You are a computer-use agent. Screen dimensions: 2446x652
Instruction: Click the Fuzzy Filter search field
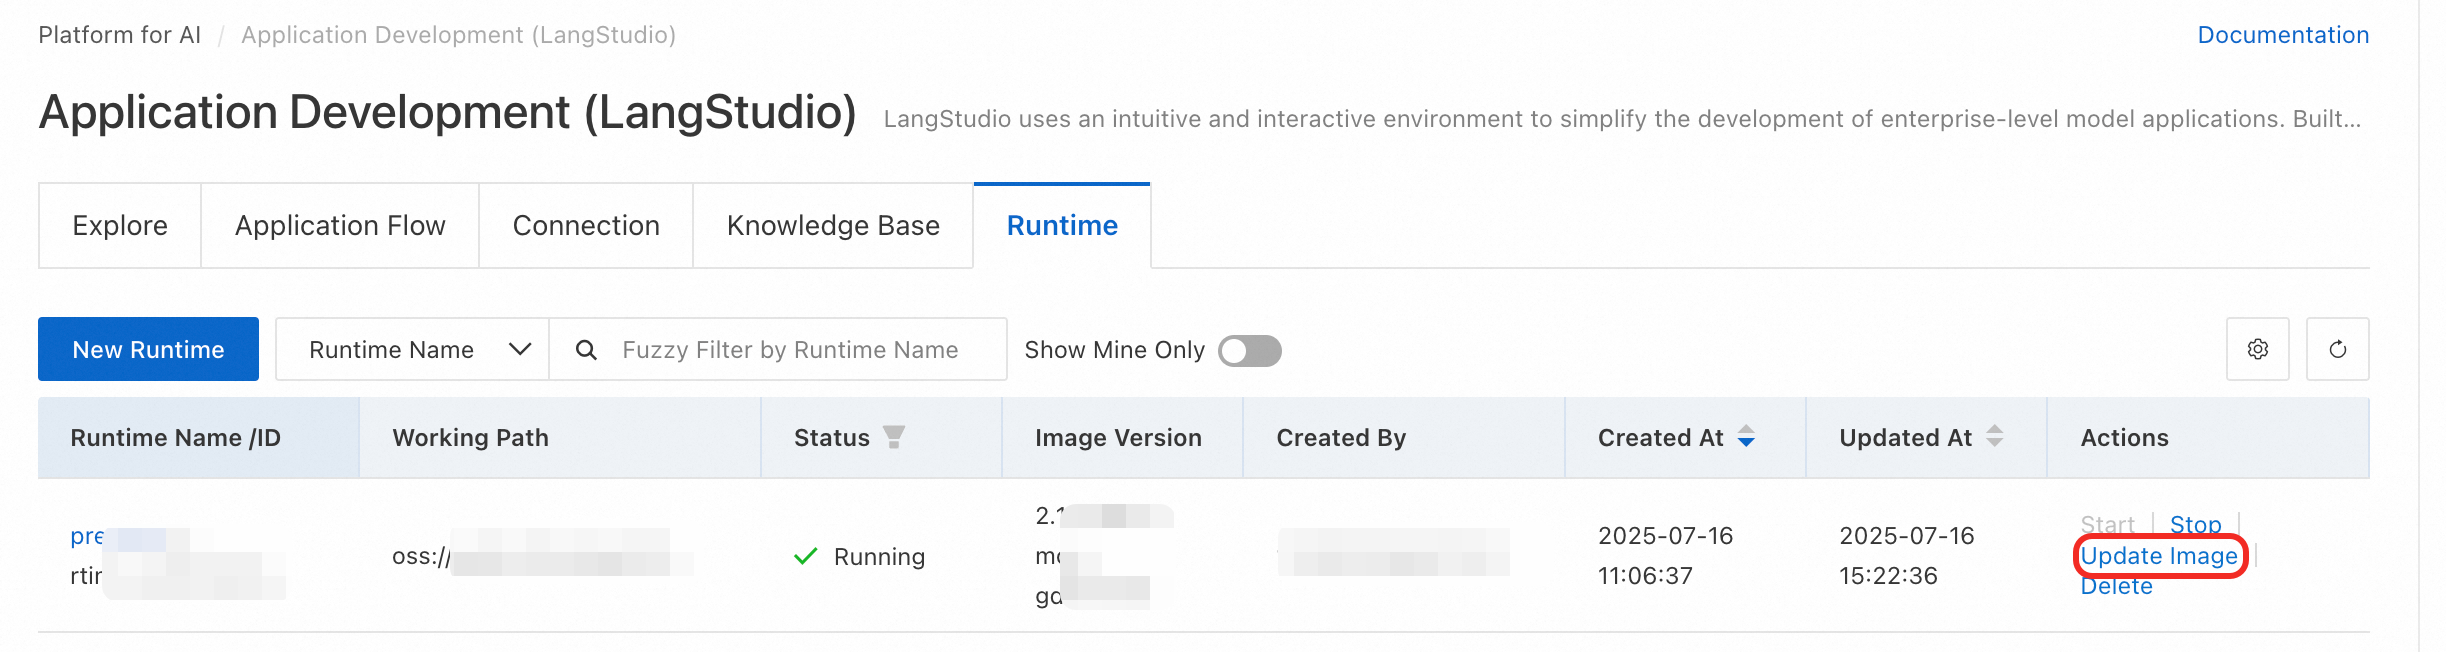click(x=790, y=350)
